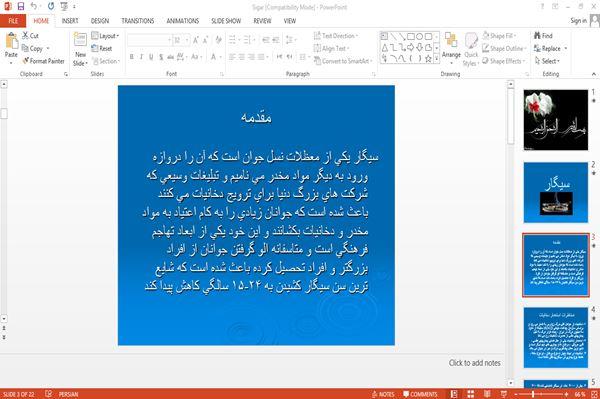
Task: Click the 'Click to add notes' area
Action: (474, 363)
